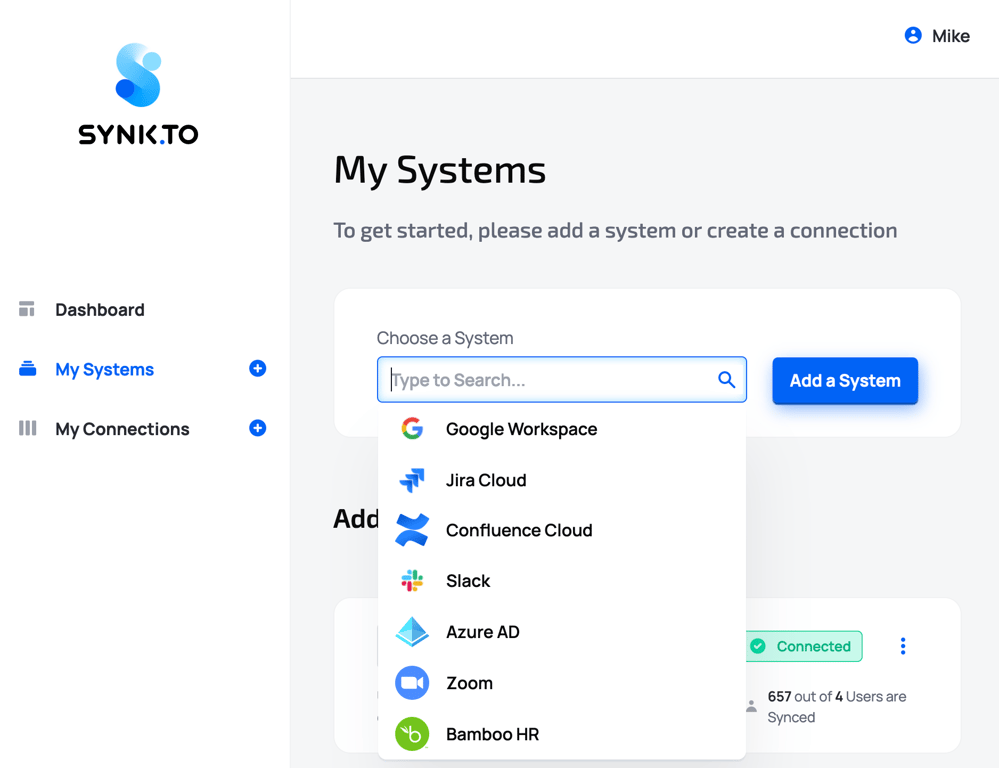
Task: Click the Azure AD logo icon
Action: pos(412,632)
